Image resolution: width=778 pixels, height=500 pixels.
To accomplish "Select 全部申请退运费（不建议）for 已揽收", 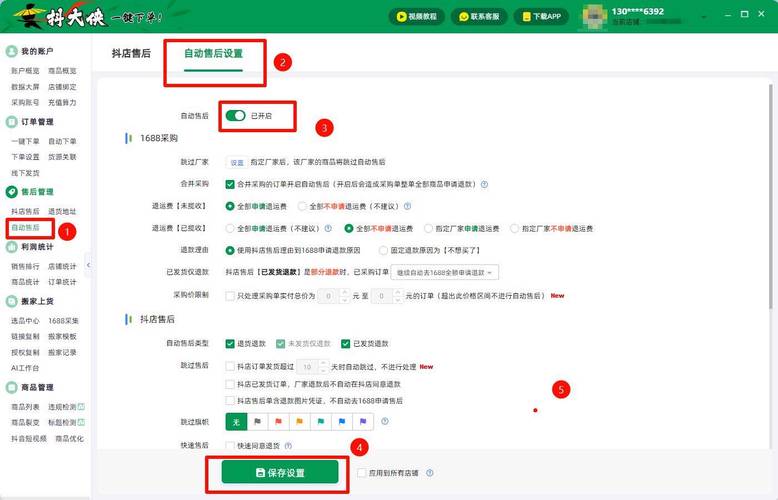I will [x=230, y=228].
